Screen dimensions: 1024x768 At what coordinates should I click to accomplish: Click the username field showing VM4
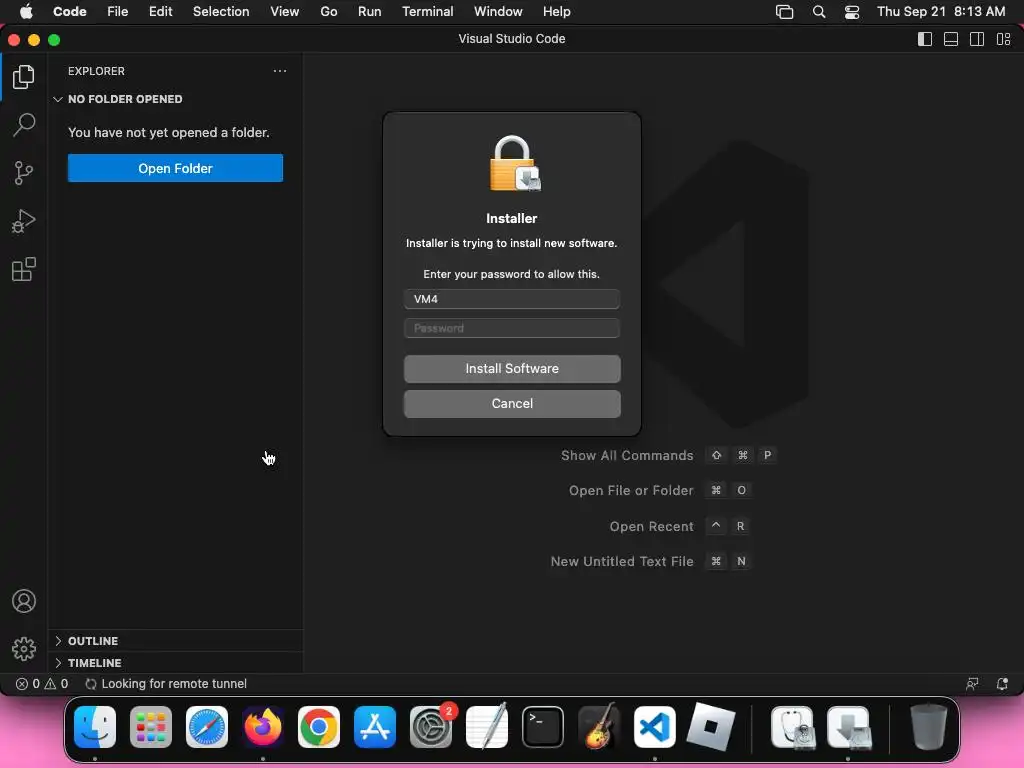click(512, 299)
